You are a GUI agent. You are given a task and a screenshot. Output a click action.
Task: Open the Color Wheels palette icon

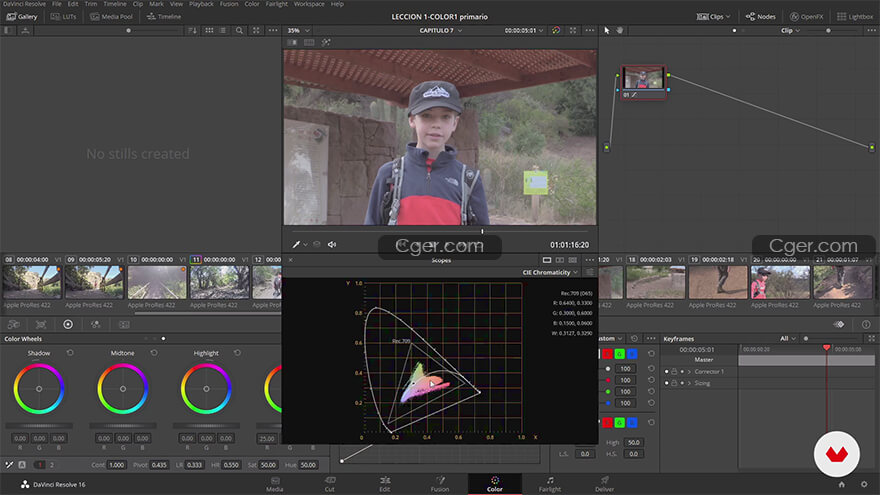68,324
